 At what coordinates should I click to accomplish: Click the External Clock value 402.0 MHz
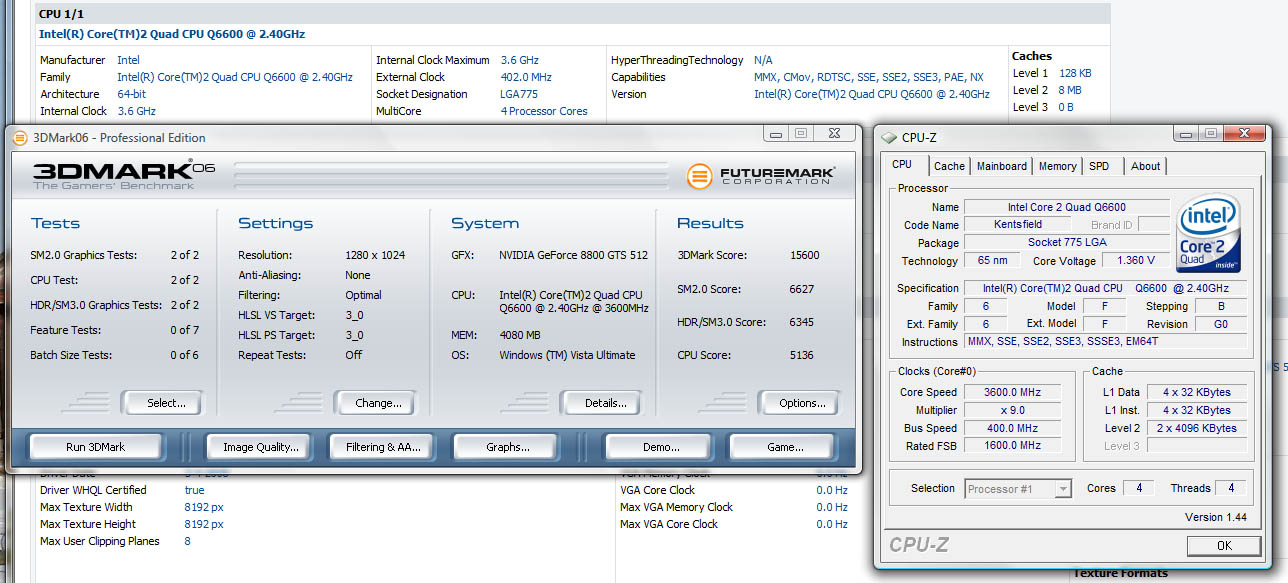(x=526, y=77)
